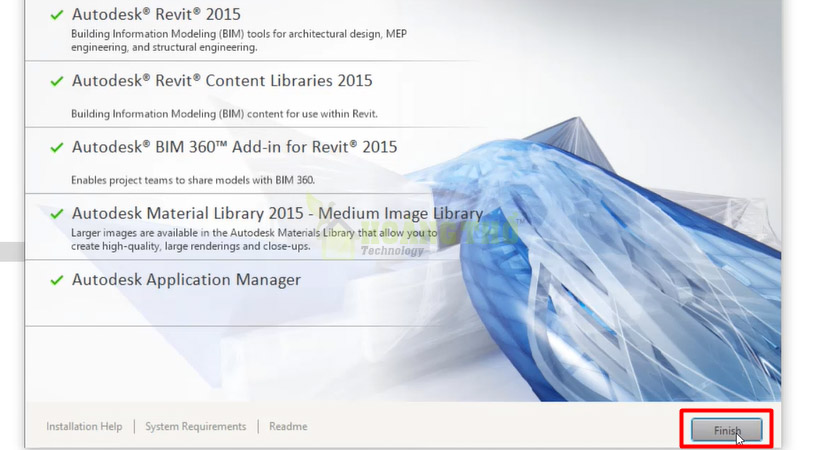Click description 'Building Information Modeling (BIM) content for use within Revit.'
820x450 pixels.
(x=224, y=114)
